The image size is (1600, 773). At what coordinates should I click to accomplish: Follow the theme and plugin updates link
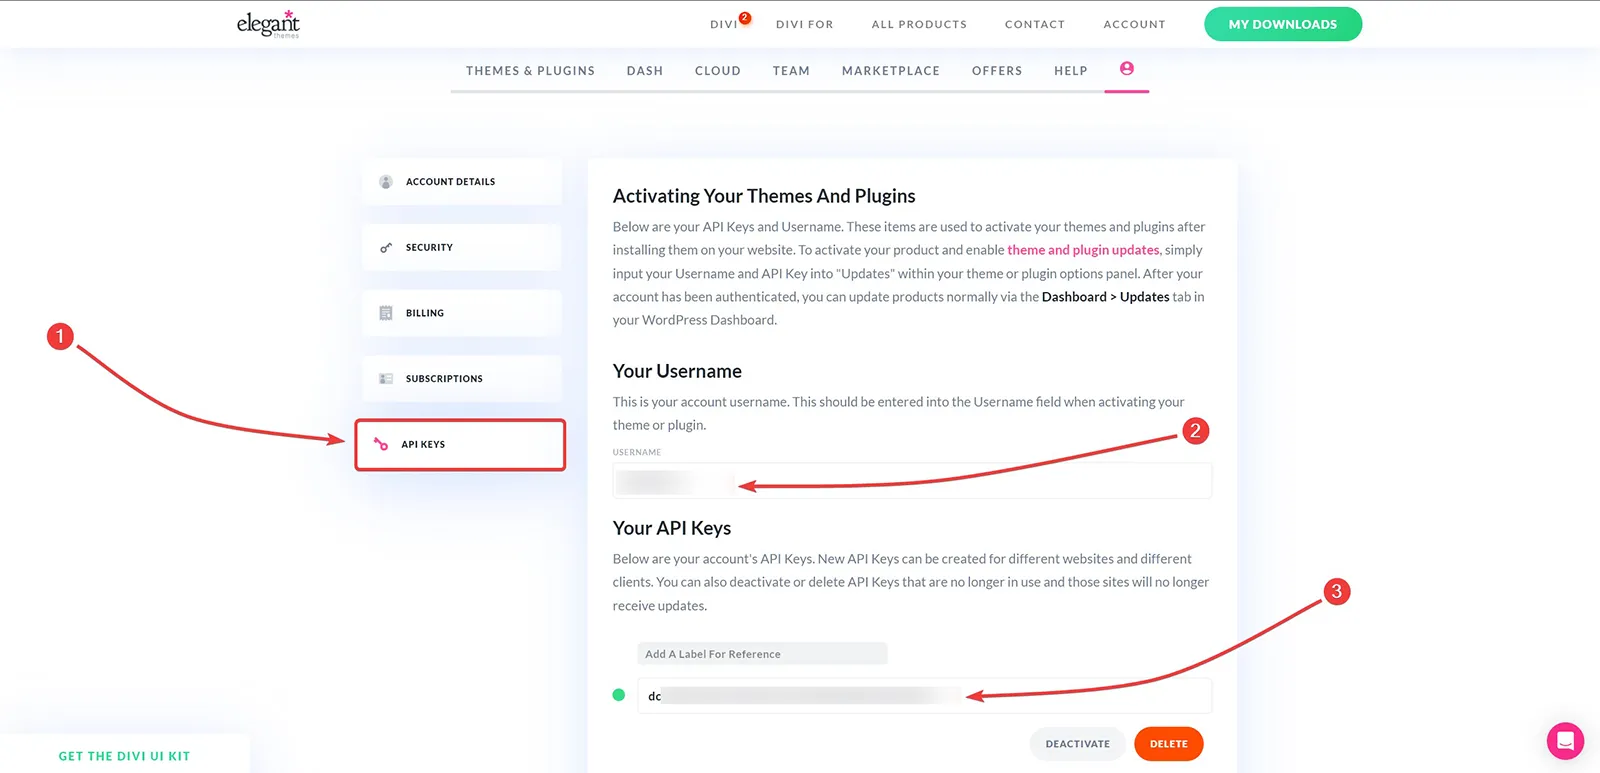1083,250
